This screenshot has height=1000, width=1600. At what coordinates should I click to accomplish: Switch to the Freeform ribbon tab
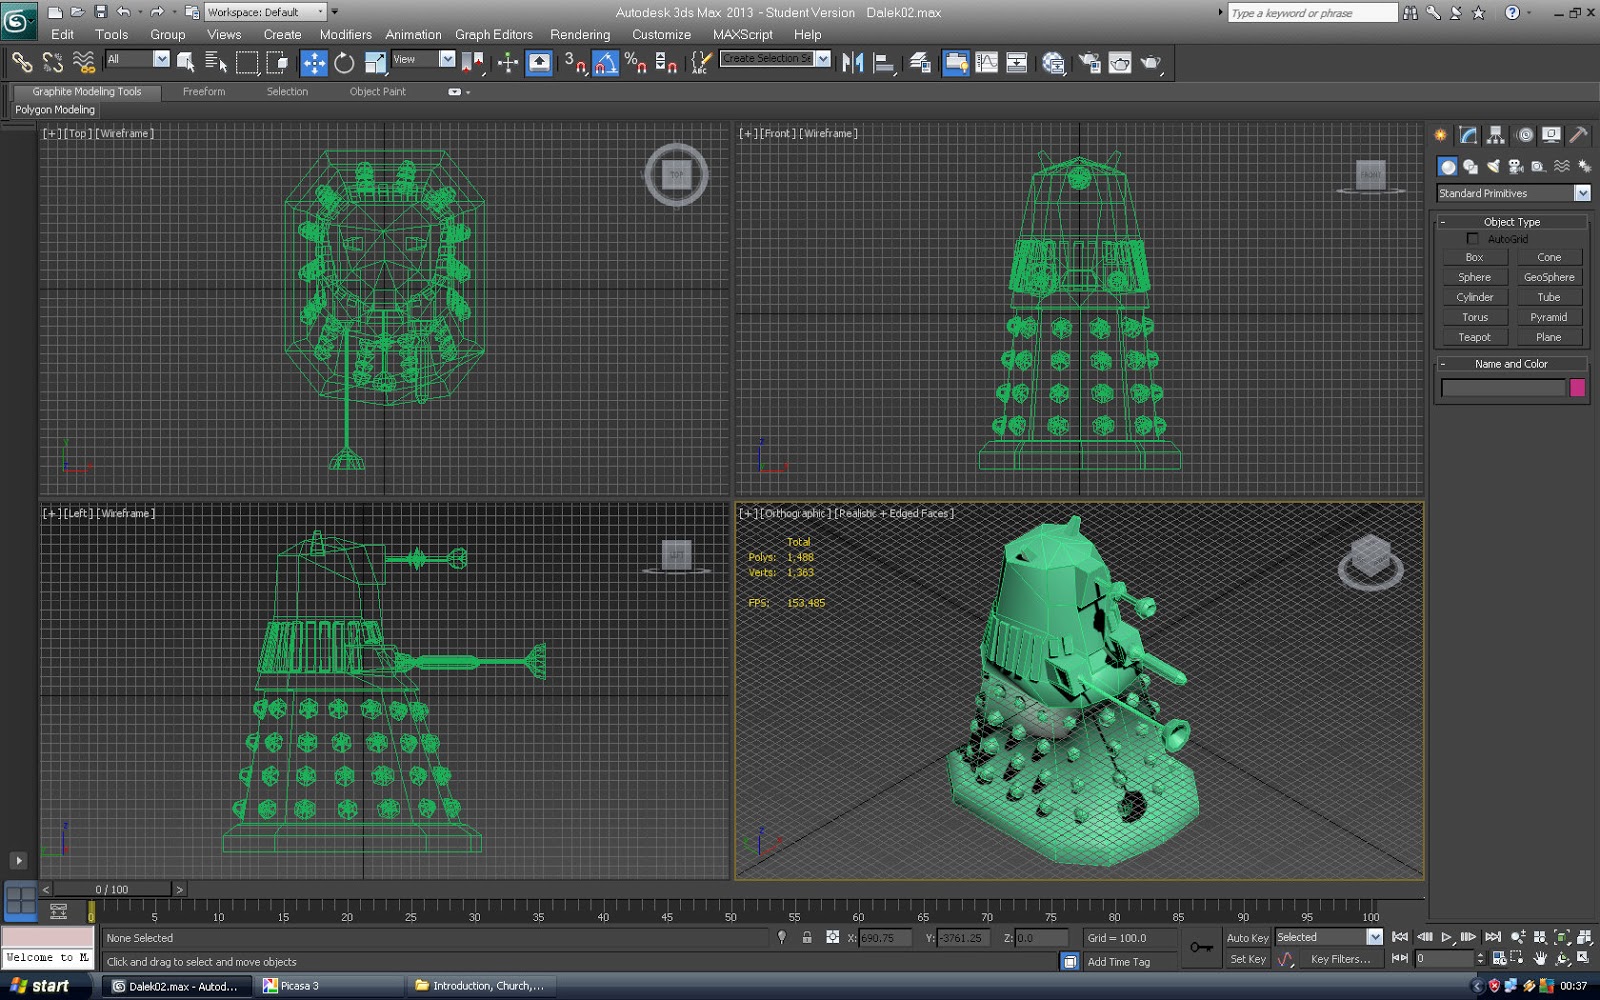tap(204, 91)
